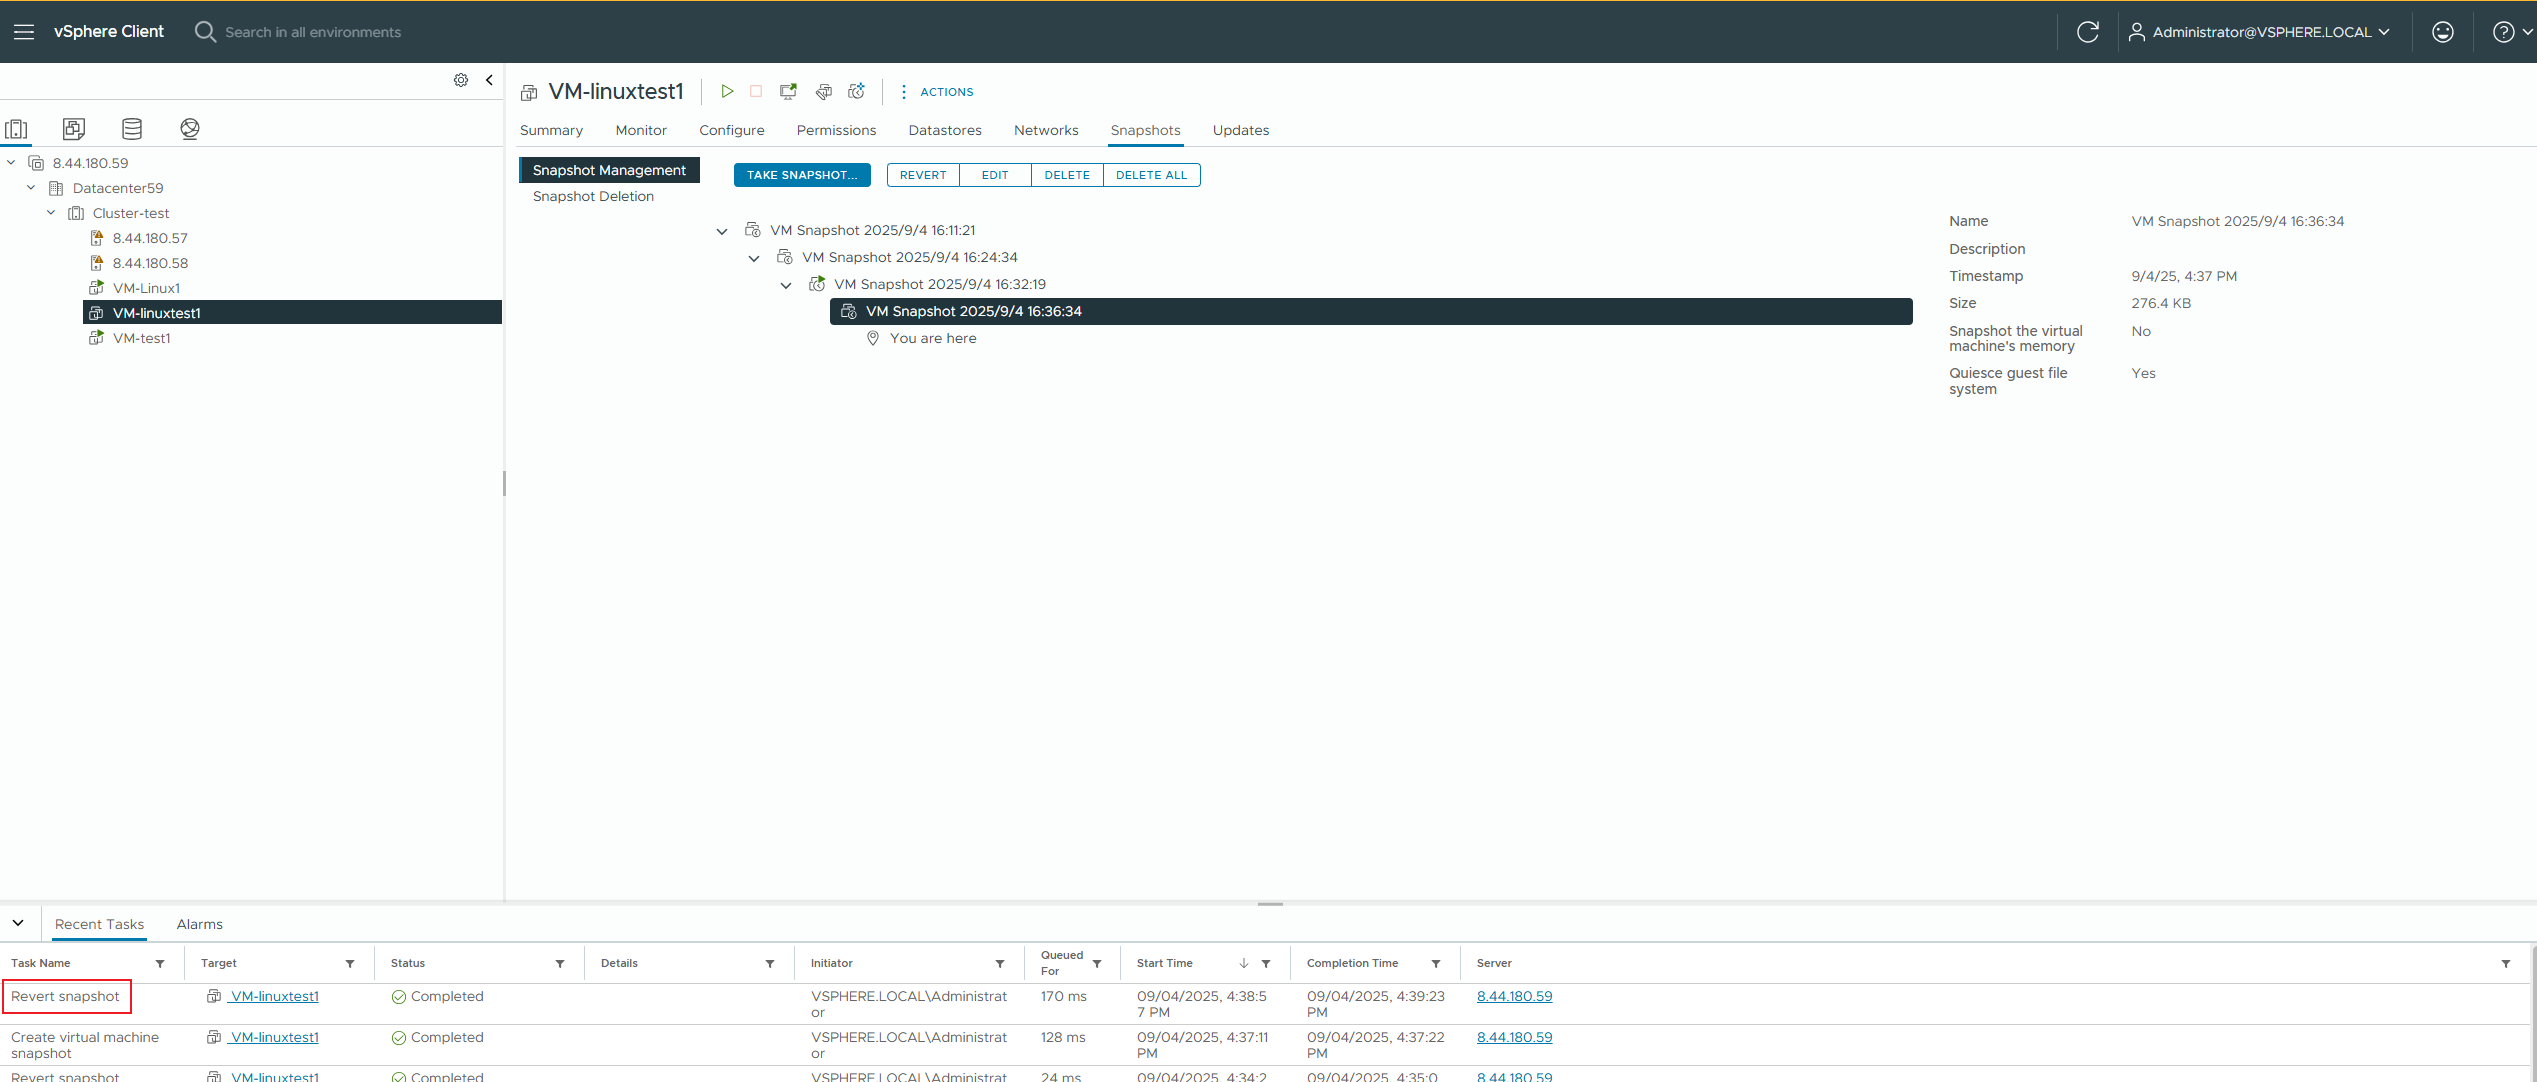This screenshot has height=1082, width=2537.
Task: Click the search in all environments field
Action: pos(313,32)
